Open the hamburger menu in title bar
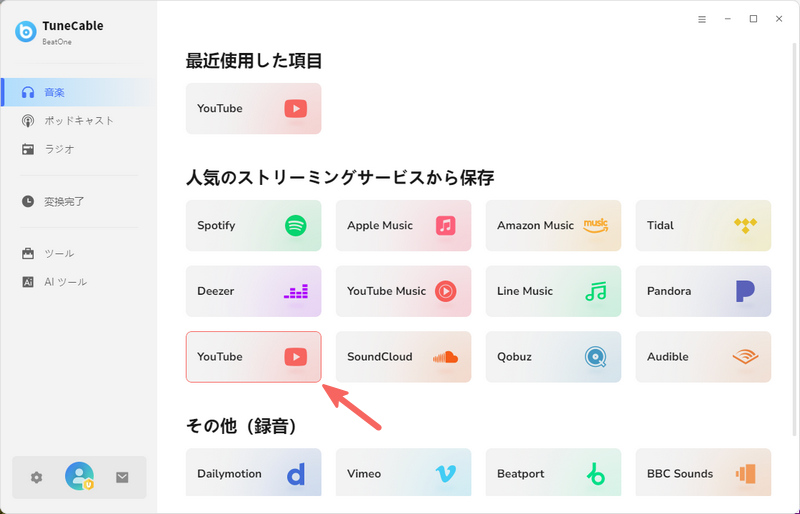This screenshot has height=514, width=800. pyautogui.click(x=702, y=19)
